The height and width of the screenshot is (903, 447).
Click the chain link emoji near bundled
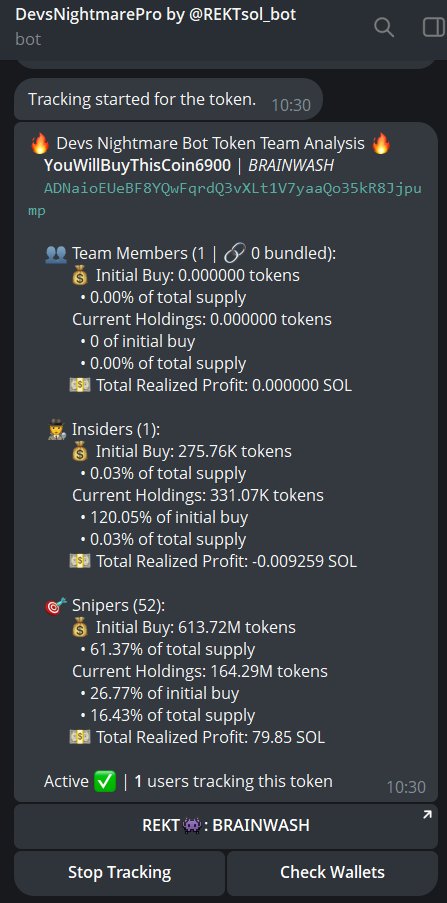[236, 253]
